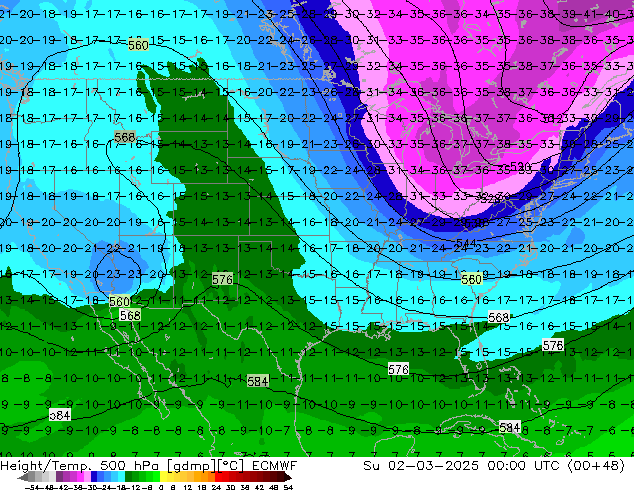Image resolution: width=634 pixels, height=490 pixels.
Task: Click the 560 label directly above the lower-left 568
Action: [x=119, y=301]
